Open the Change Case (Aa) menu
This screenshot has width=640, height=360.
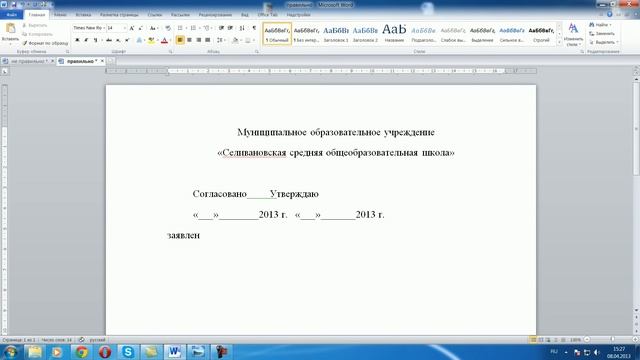click(x=153, y=28)
